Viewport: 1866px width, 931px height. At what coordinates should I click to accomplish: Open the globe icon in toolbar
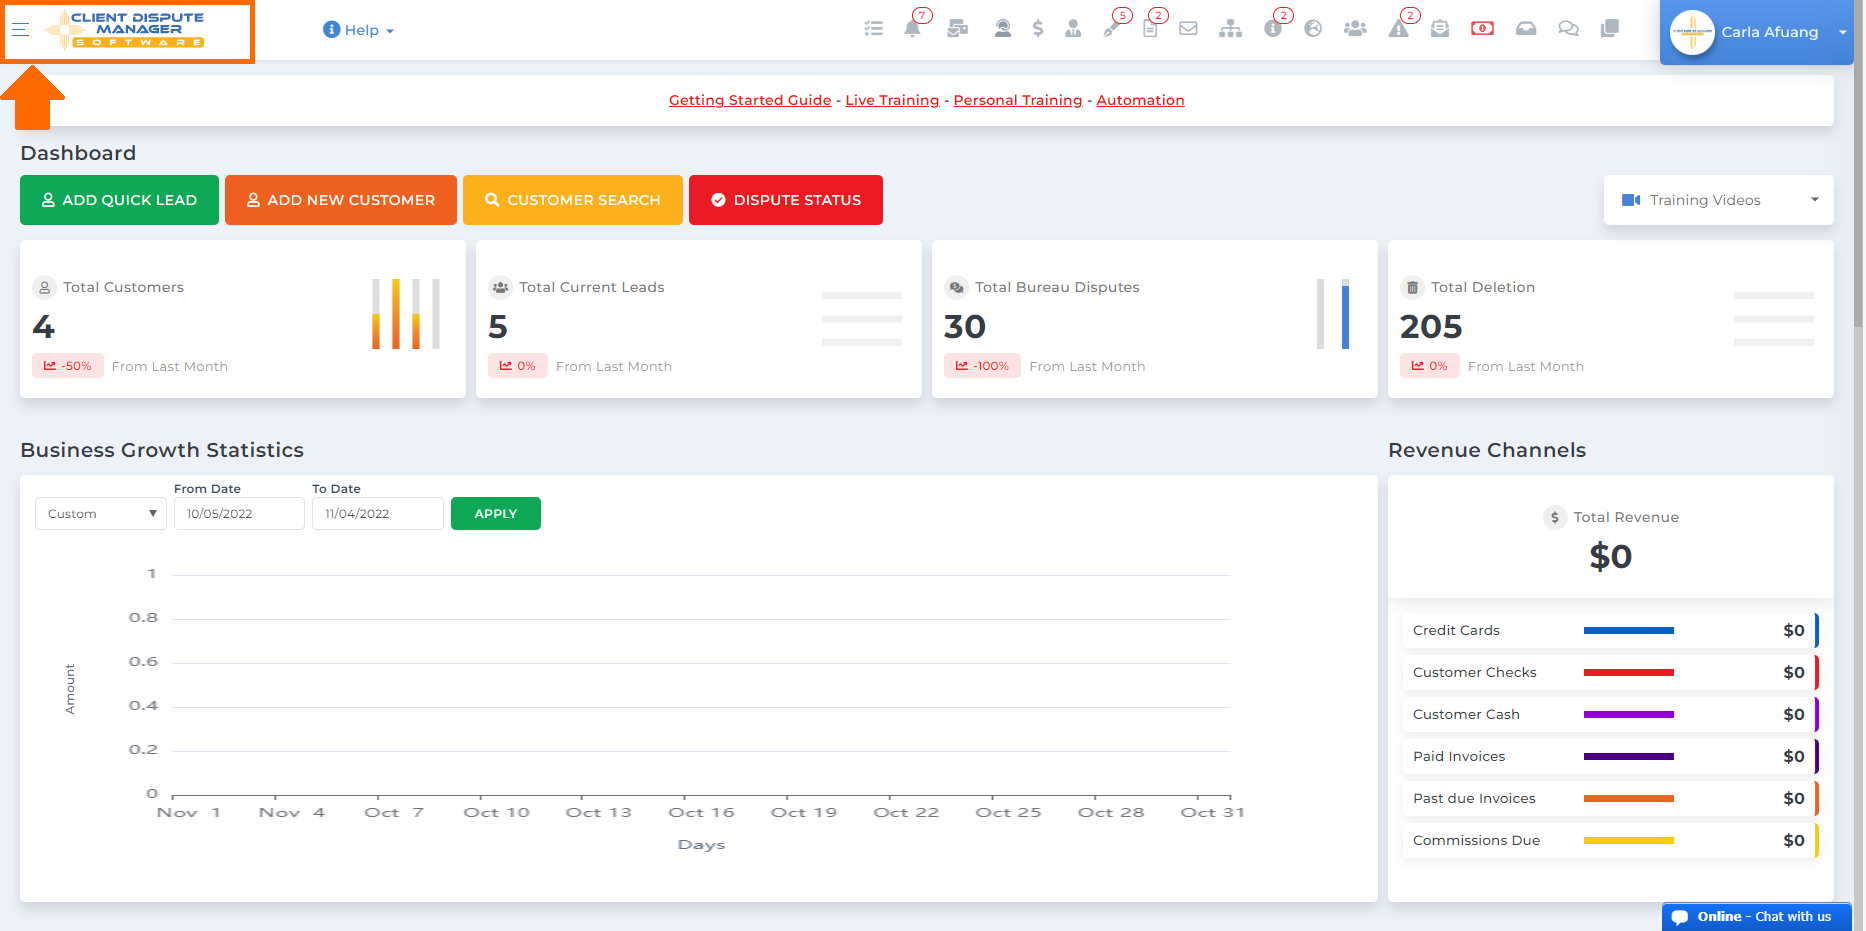pos(1313,29)
